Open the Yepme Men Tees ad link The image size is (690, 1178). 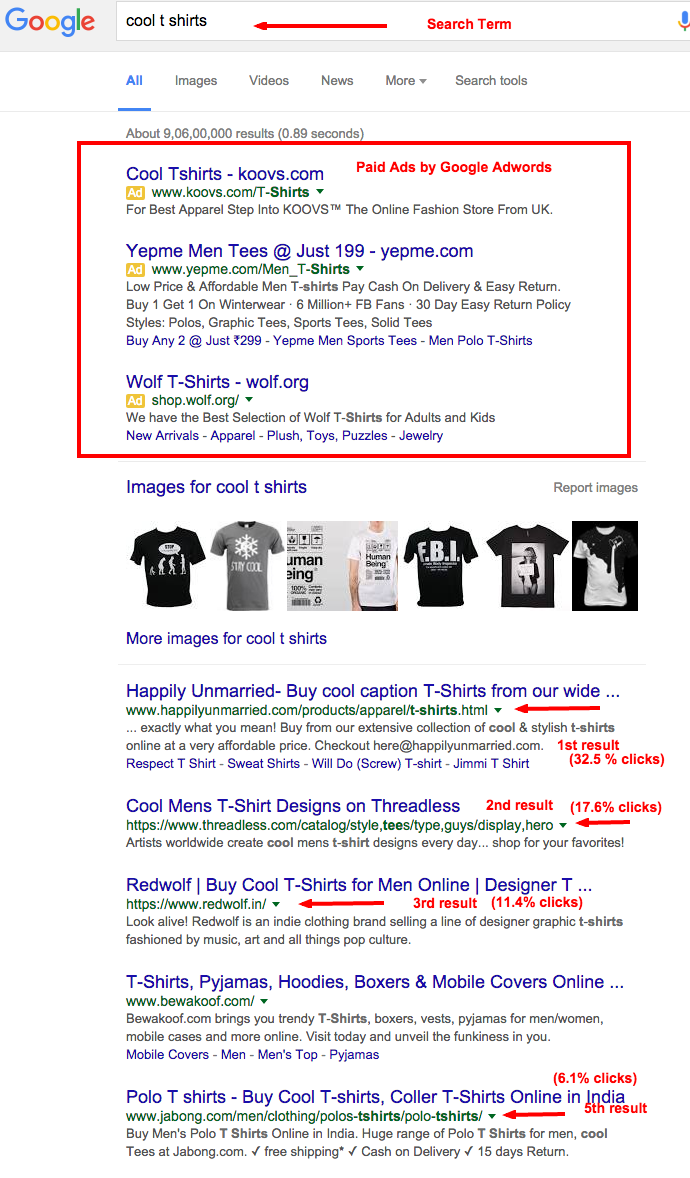point(299,251)
